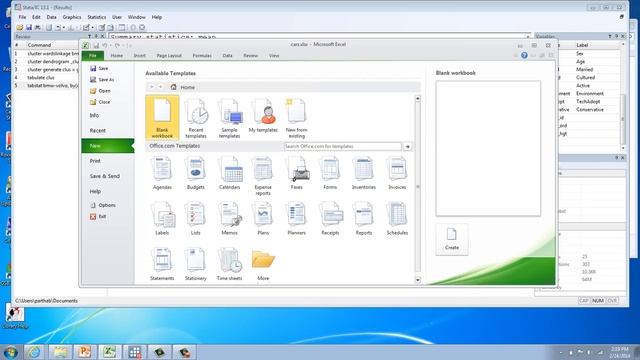Open Excel Options

103,205
